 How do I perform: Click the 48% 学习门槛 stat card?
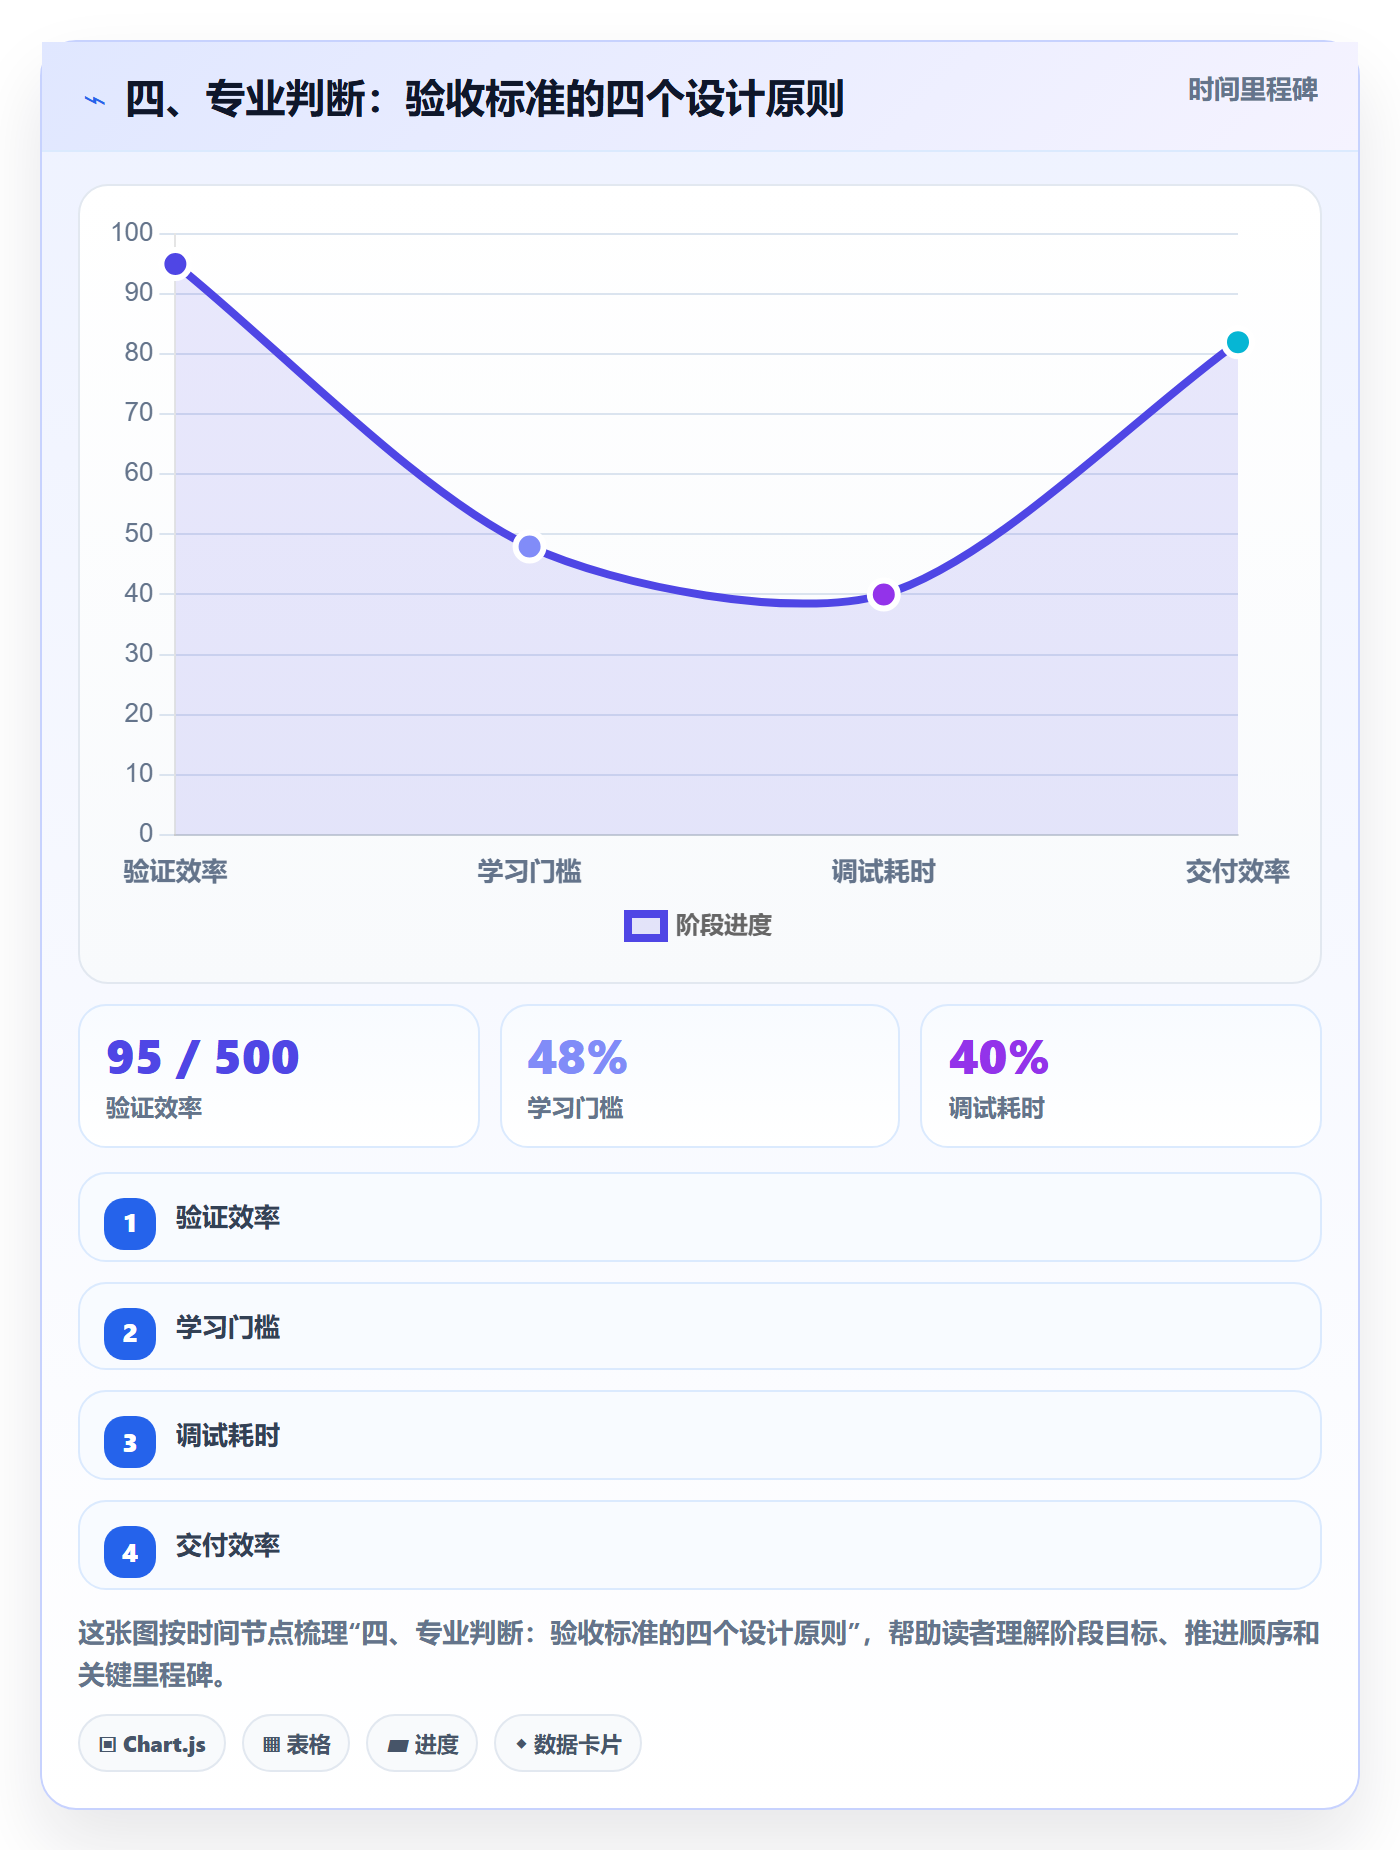[700, 1076]
